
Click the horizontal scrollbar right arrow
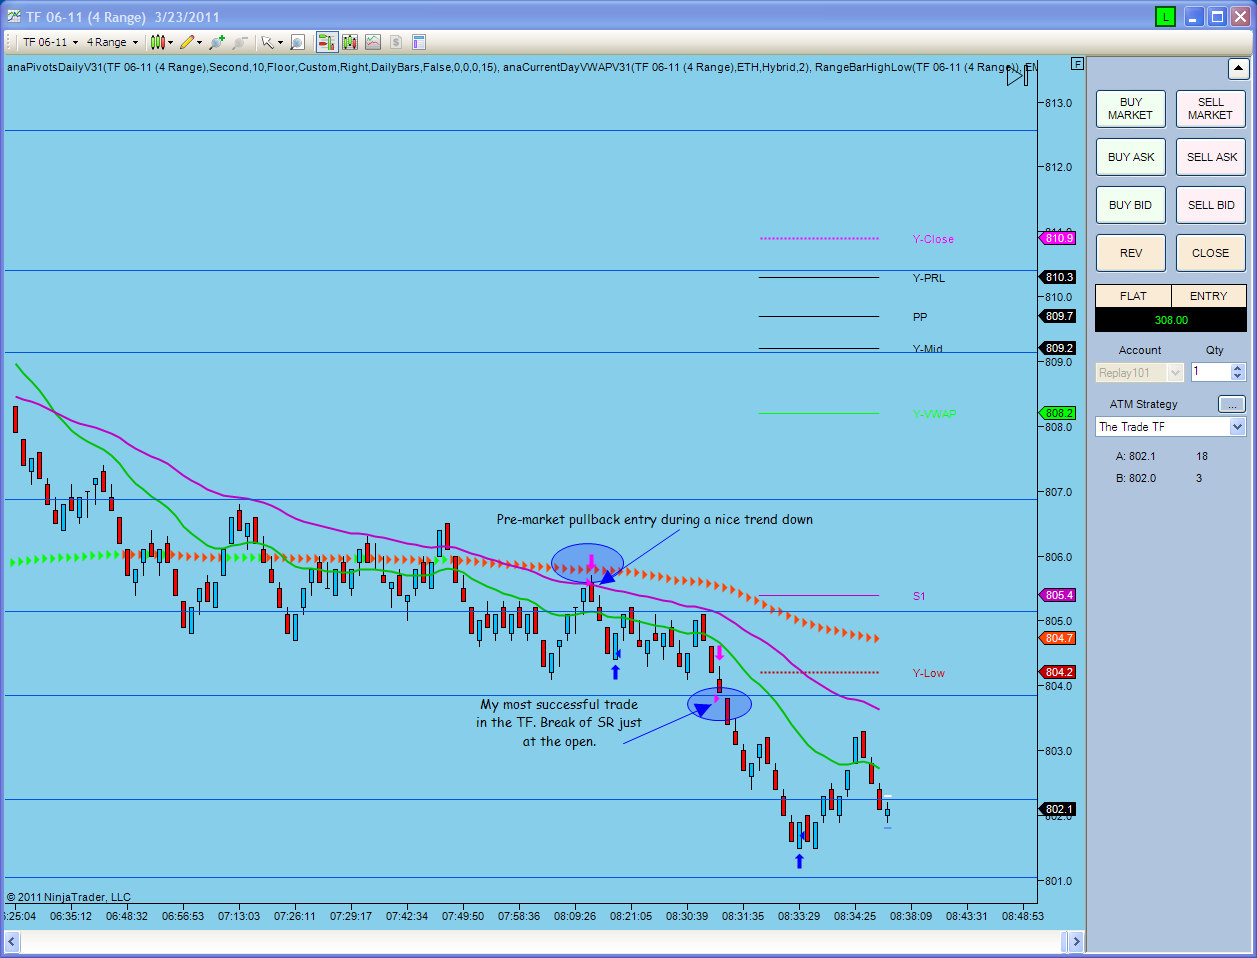tap(1075, 941)
